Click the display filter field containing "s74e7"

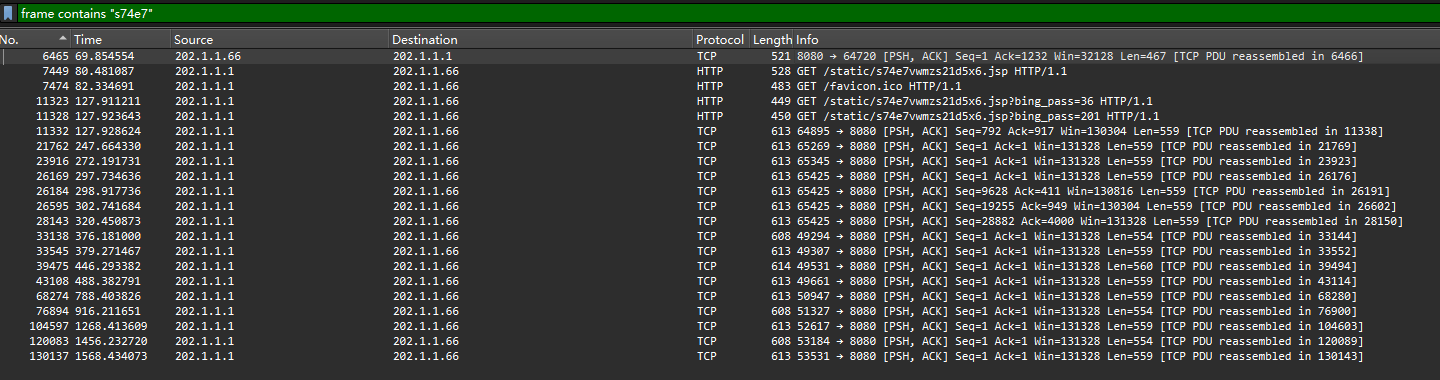pyautogui.click(x=728, y=15)
